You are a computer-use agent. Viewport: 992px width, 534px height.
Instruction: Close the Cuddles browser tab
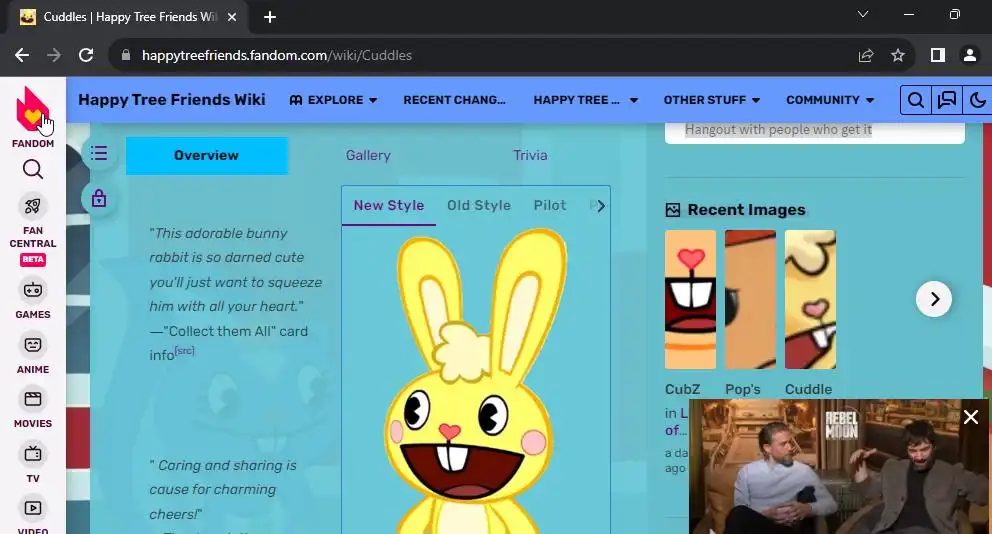232,17
